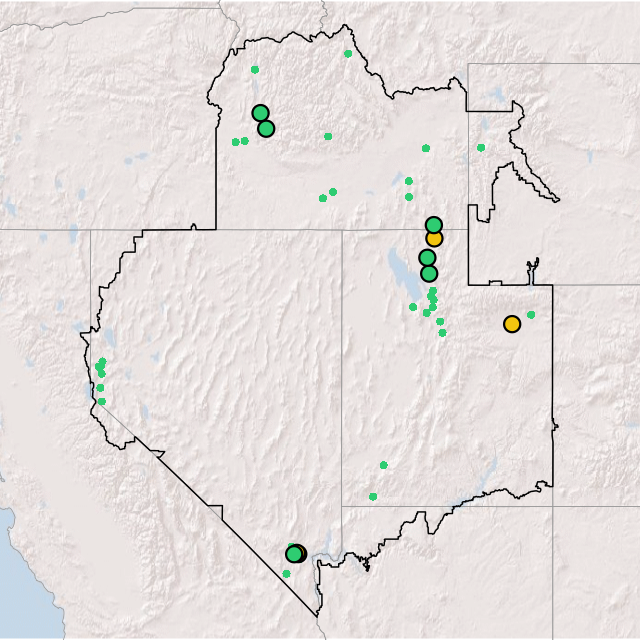Click the upper dot of the two south-central green dots
This screenshot has height=640, width=640.
[383, 465]
